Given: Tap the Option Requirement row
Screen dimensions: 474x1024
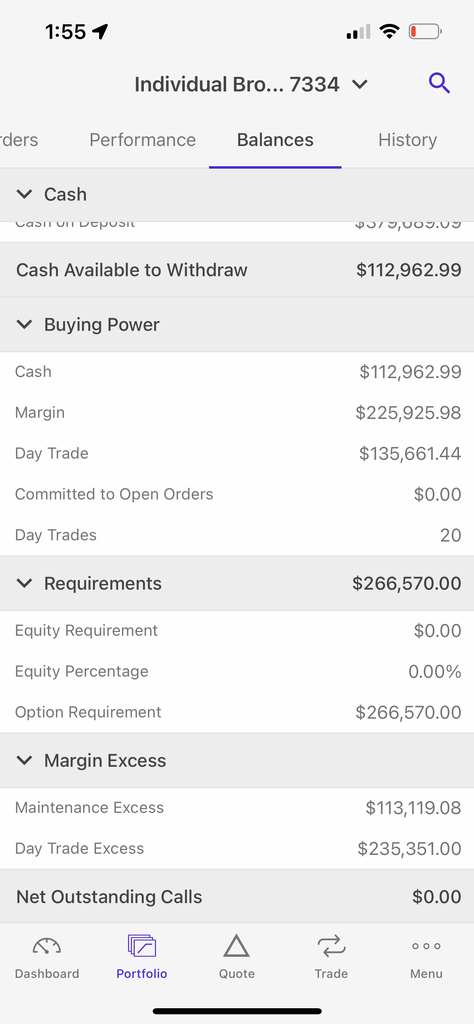Looking at the screenshot, I should (x=237, y=712).
